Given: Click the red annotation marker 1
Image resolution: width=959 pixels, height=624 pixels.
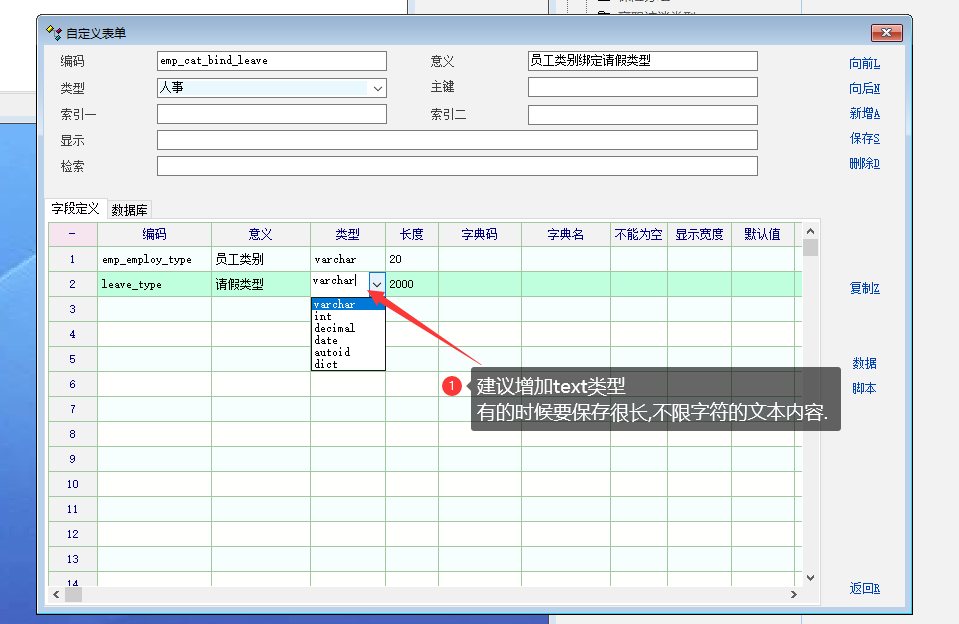Looking at the screenshot, I should click(452, 385).
